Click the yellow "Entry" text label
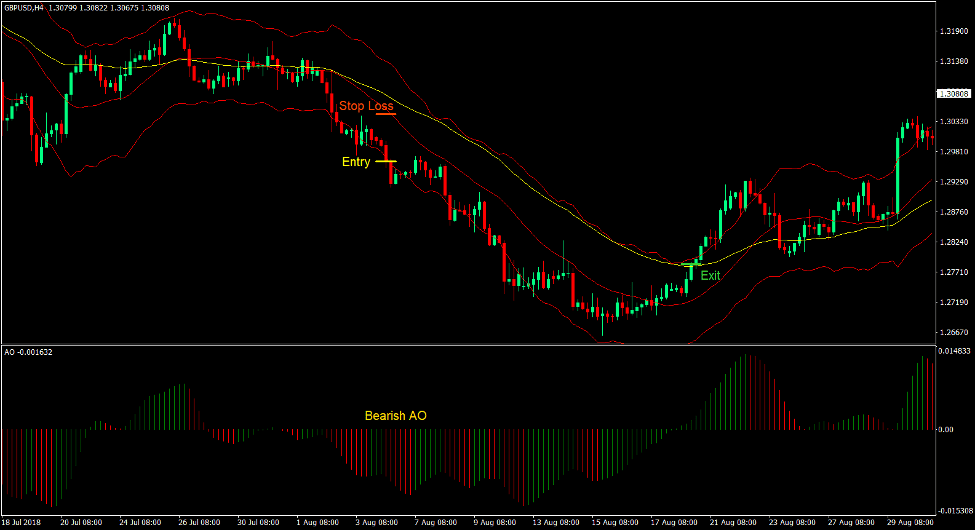The image size is (977, 531). pyautogui.click(x=356, y=162)
